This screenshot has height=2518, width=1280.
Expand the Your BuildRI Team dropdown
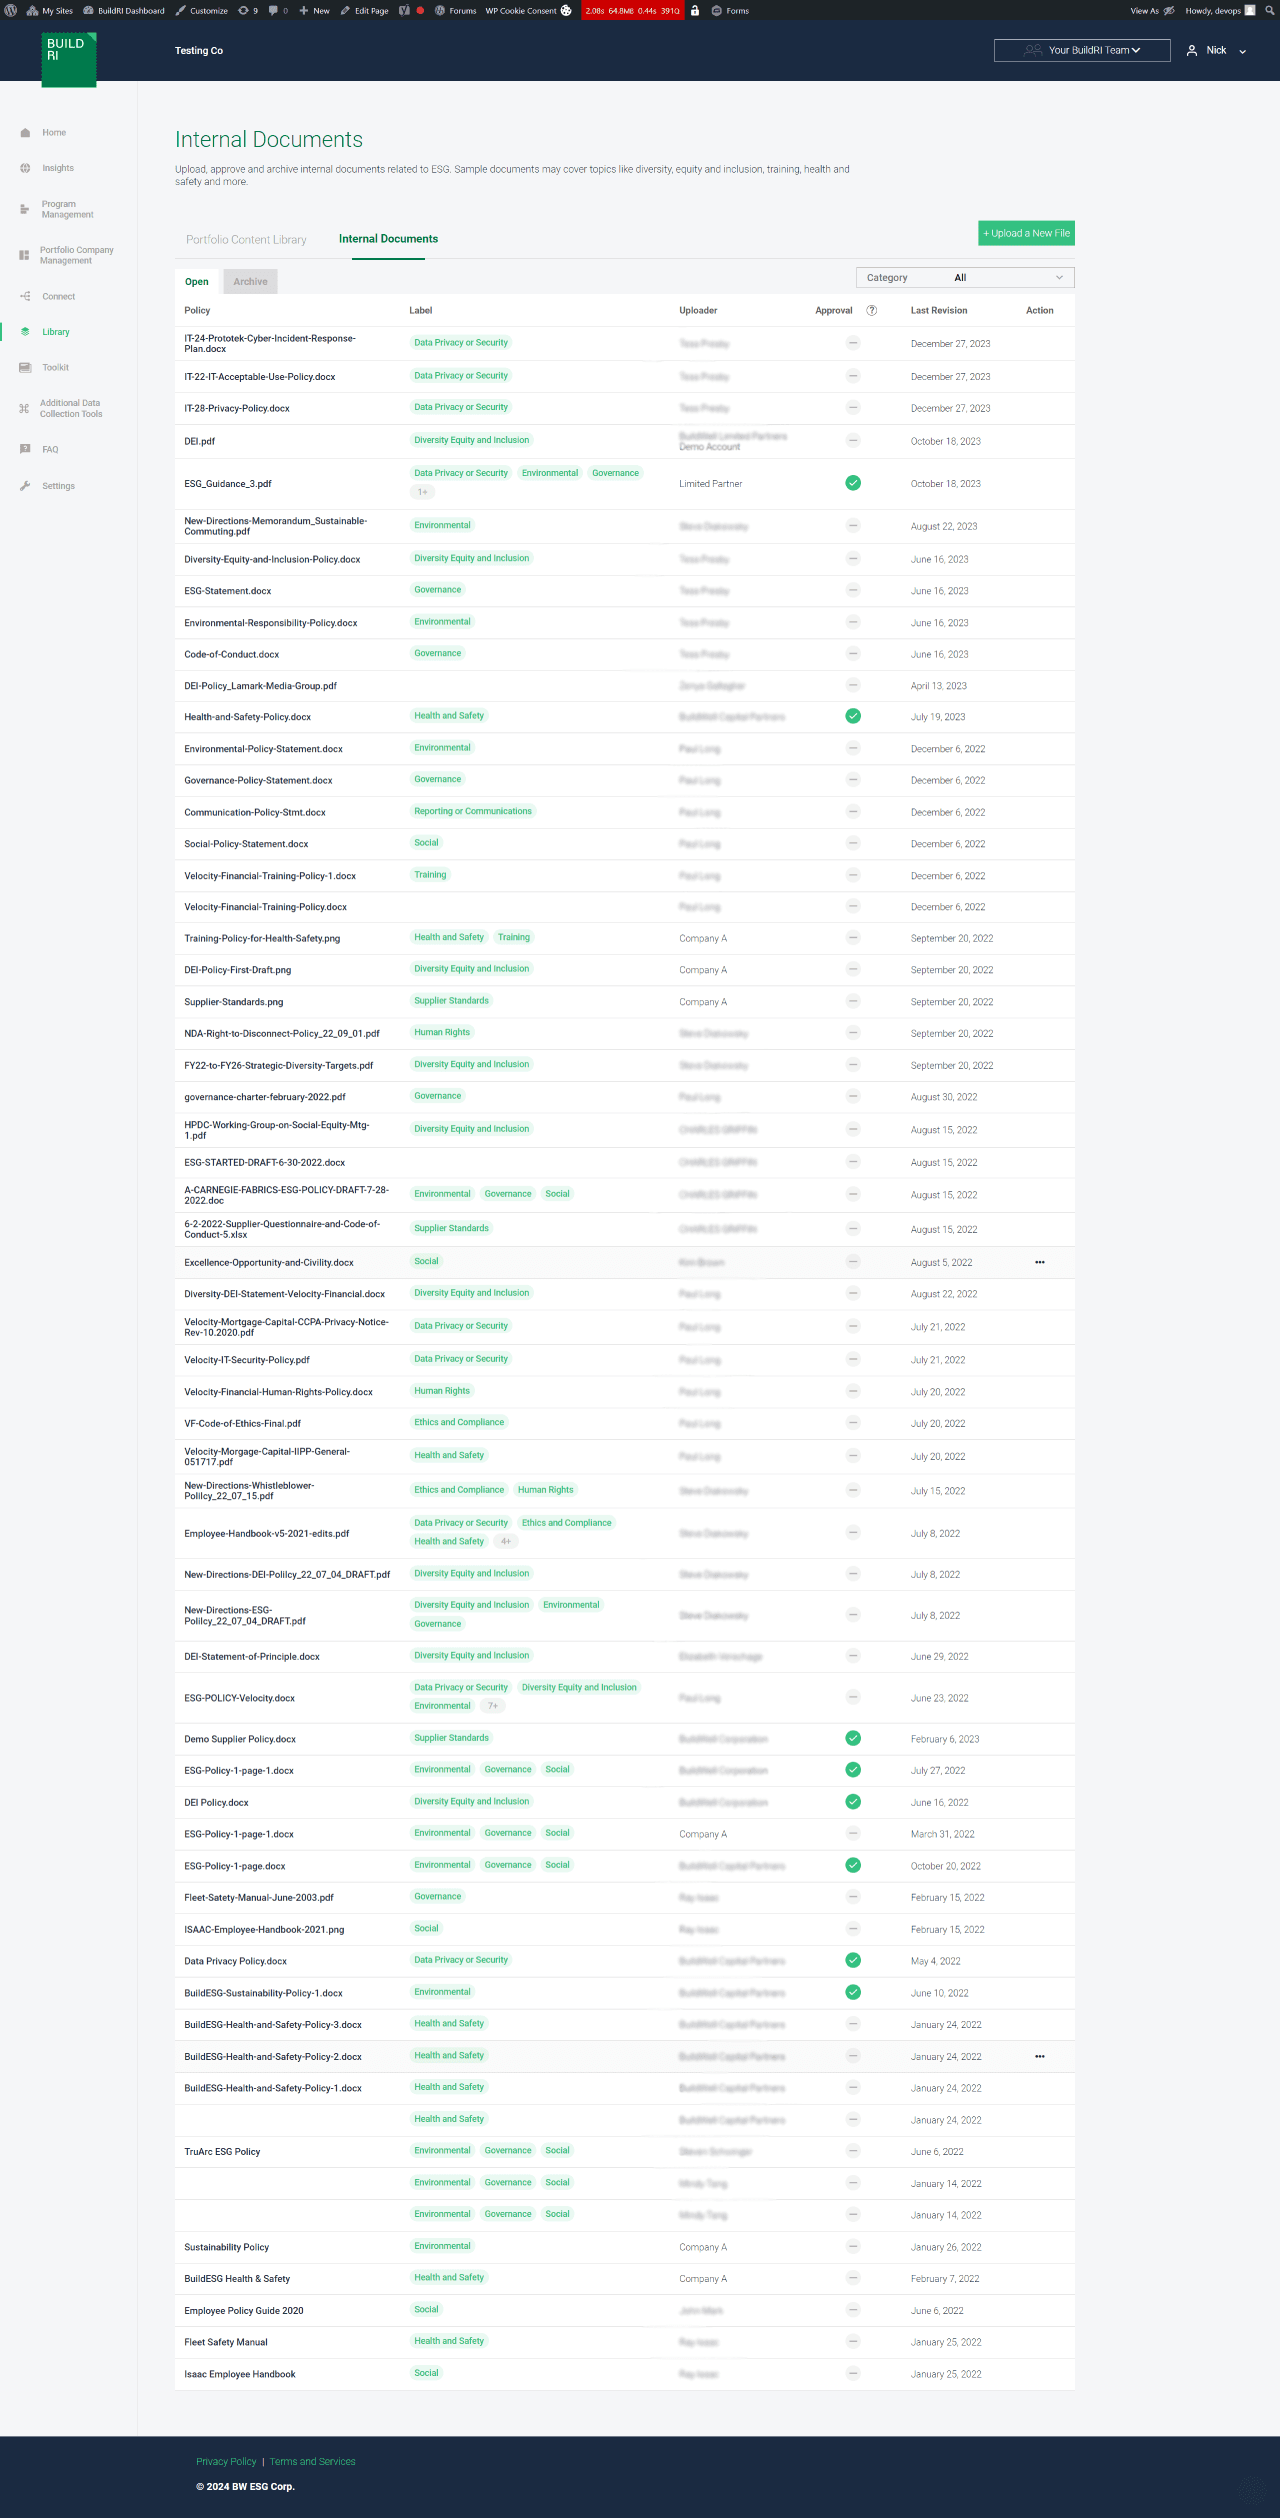(1082, 50)
